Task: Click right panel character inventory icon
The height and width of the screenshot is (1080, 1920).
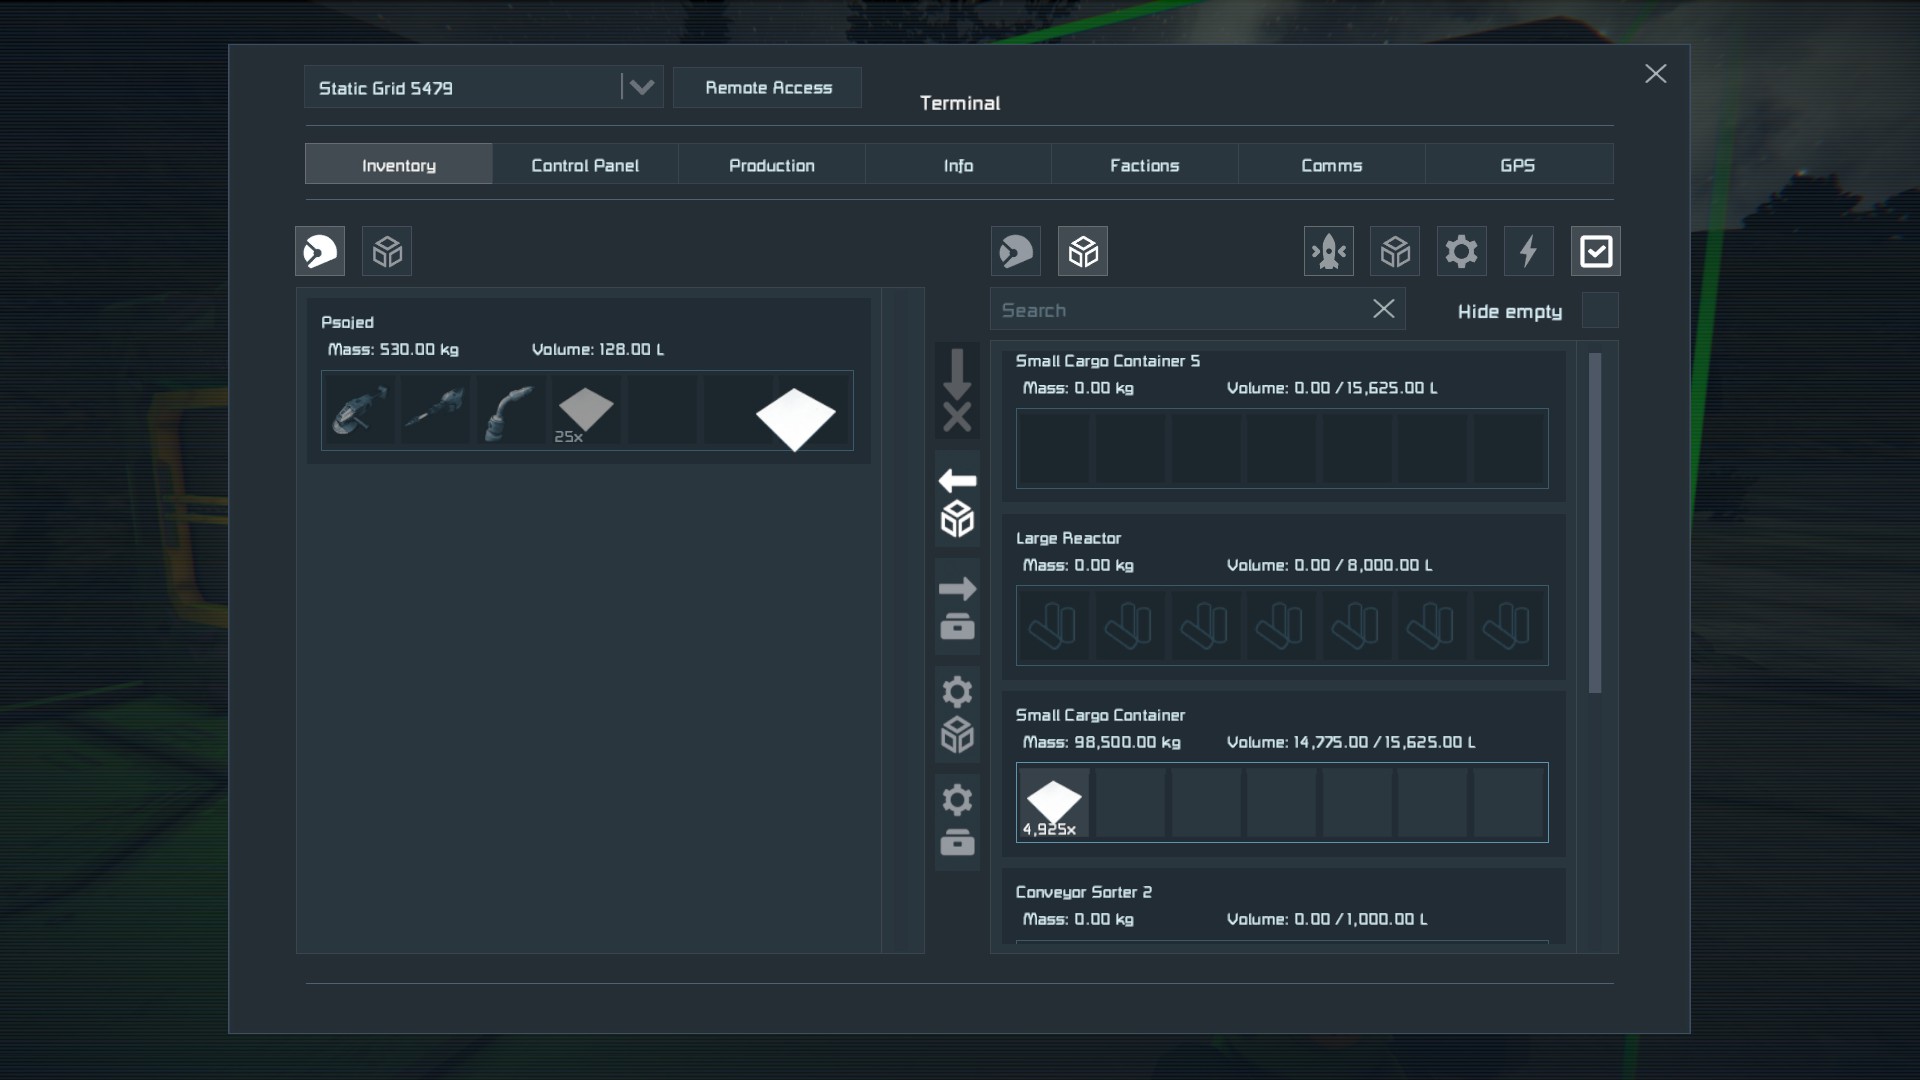Action: pos(1016,251)
